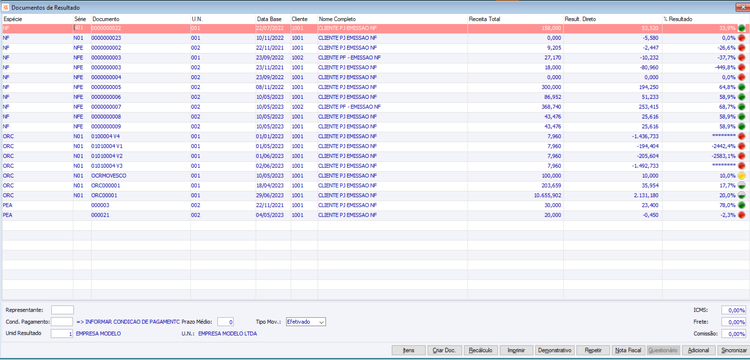Click the red status circle for document 0000000023
The image size is (750, 360).
point(741,38)
